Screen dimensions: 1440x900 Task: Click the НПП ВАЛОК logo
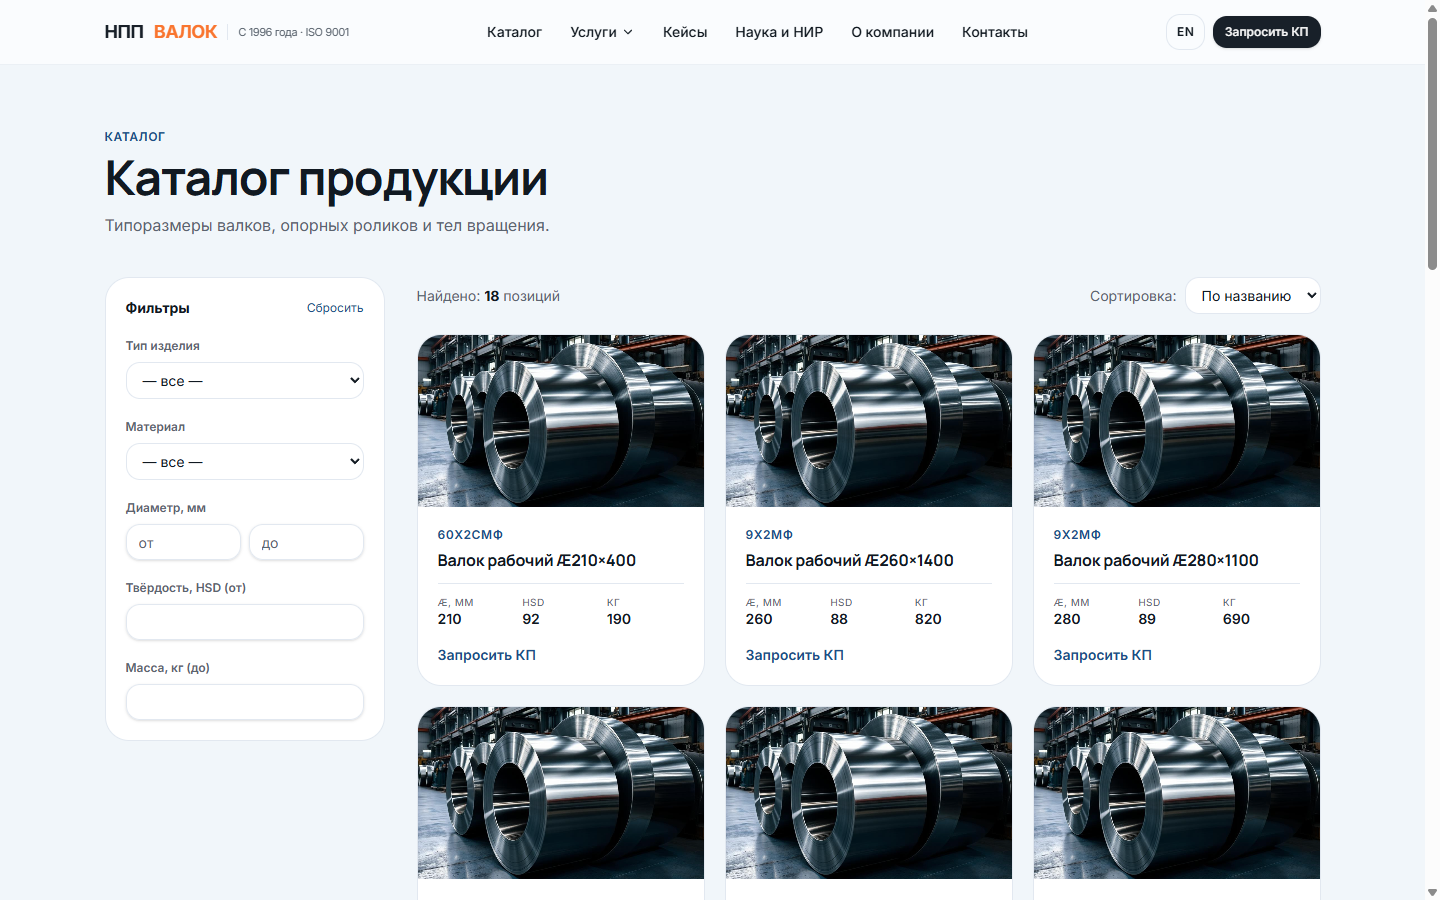coord(161,32)
